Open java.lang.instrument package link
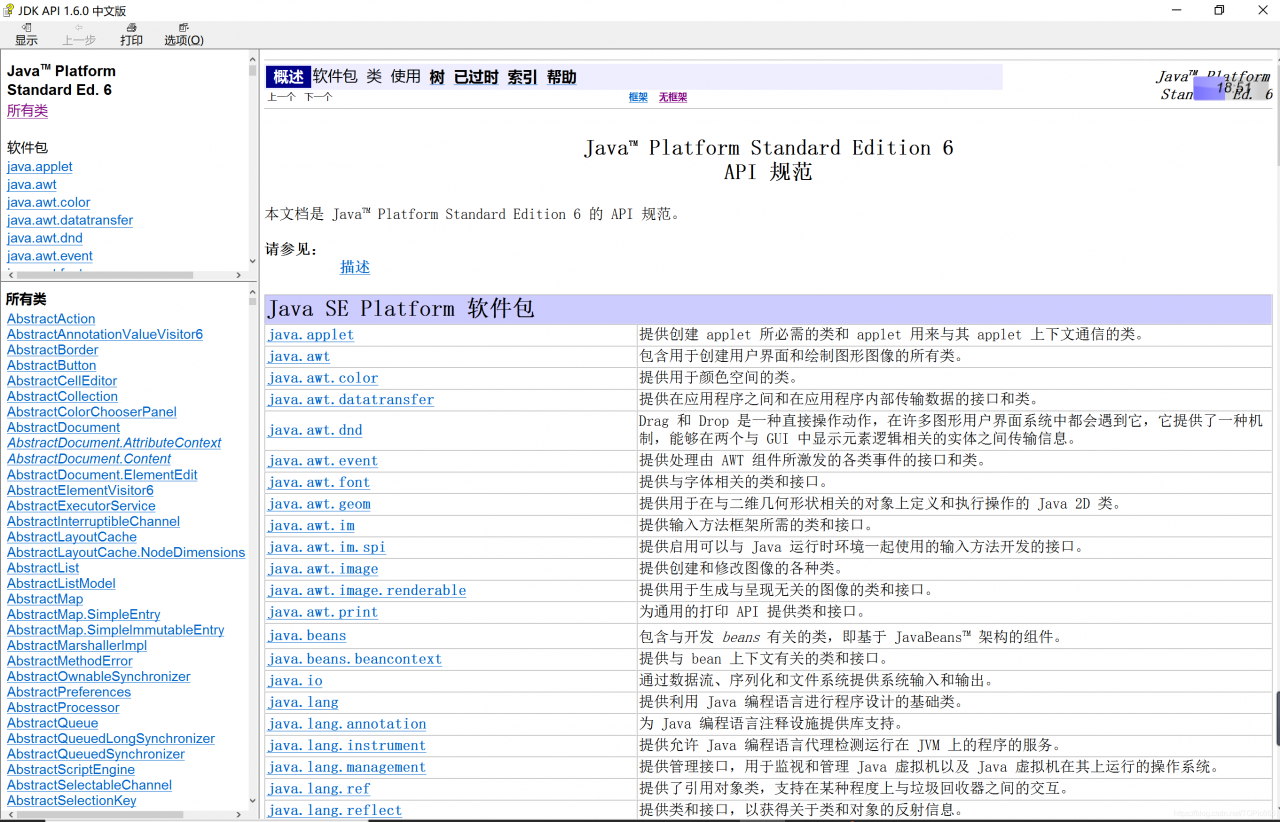Viewport: 1280px width, 822px height. 347,746
